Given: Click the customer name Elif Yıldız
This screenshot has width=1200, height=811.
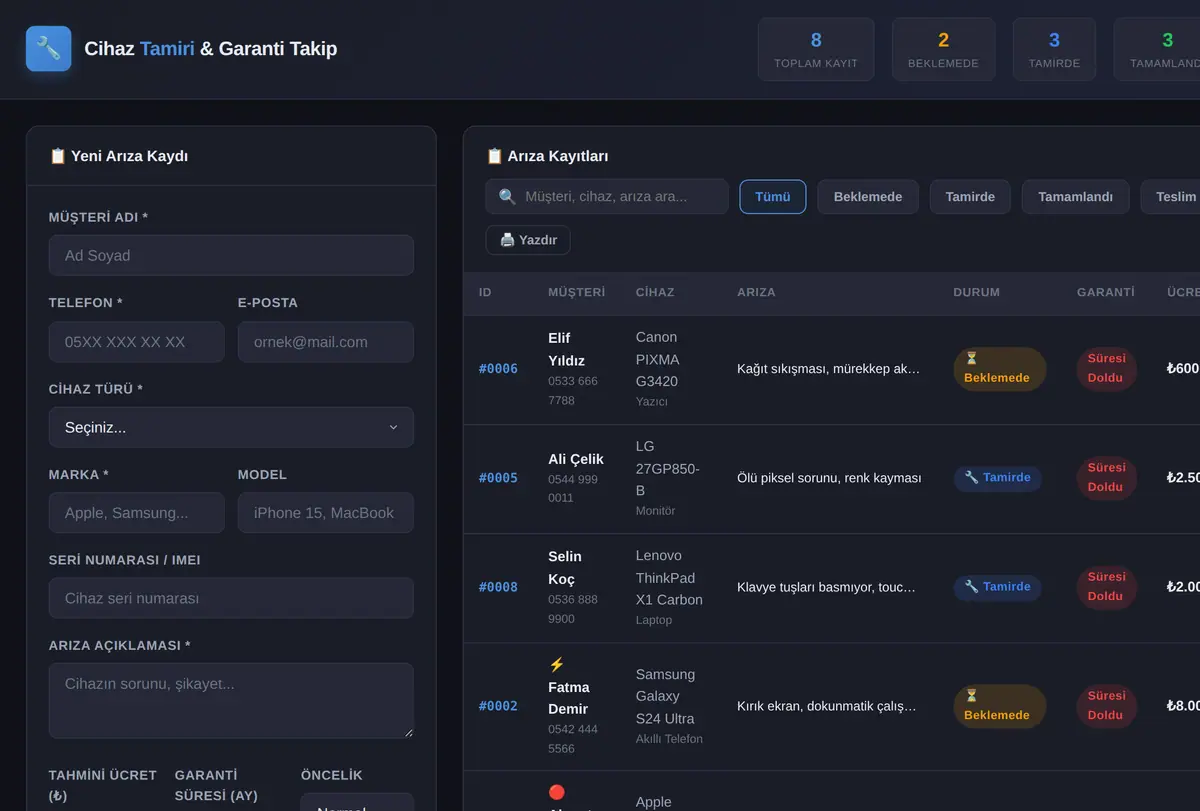Looking at the screenshot, I should tap(567, 349).
